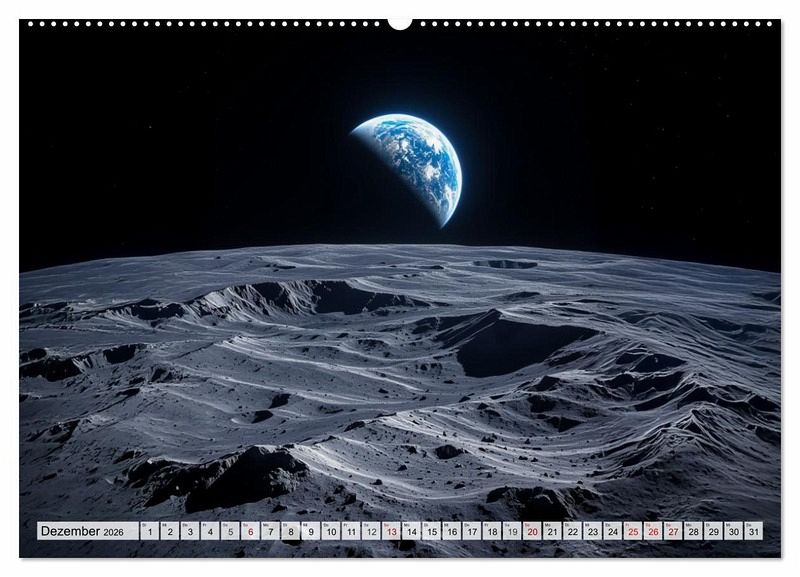The image size is (800, 577).
Task: Select red Sunday 27 in the calendar
Action: pos(673,532)
